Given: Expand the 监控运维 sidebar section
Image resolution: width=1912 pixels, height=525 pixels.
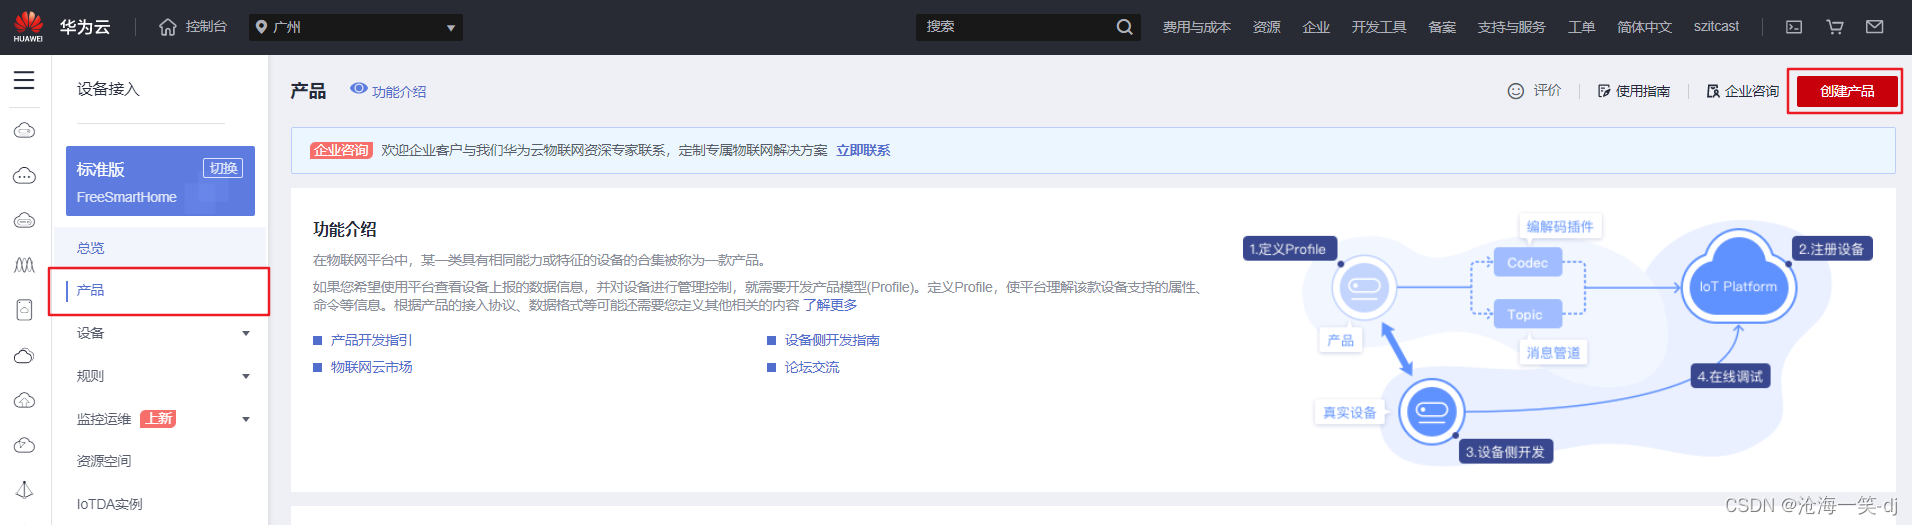Looking at the screenshot, I should (x=162, y=419).
